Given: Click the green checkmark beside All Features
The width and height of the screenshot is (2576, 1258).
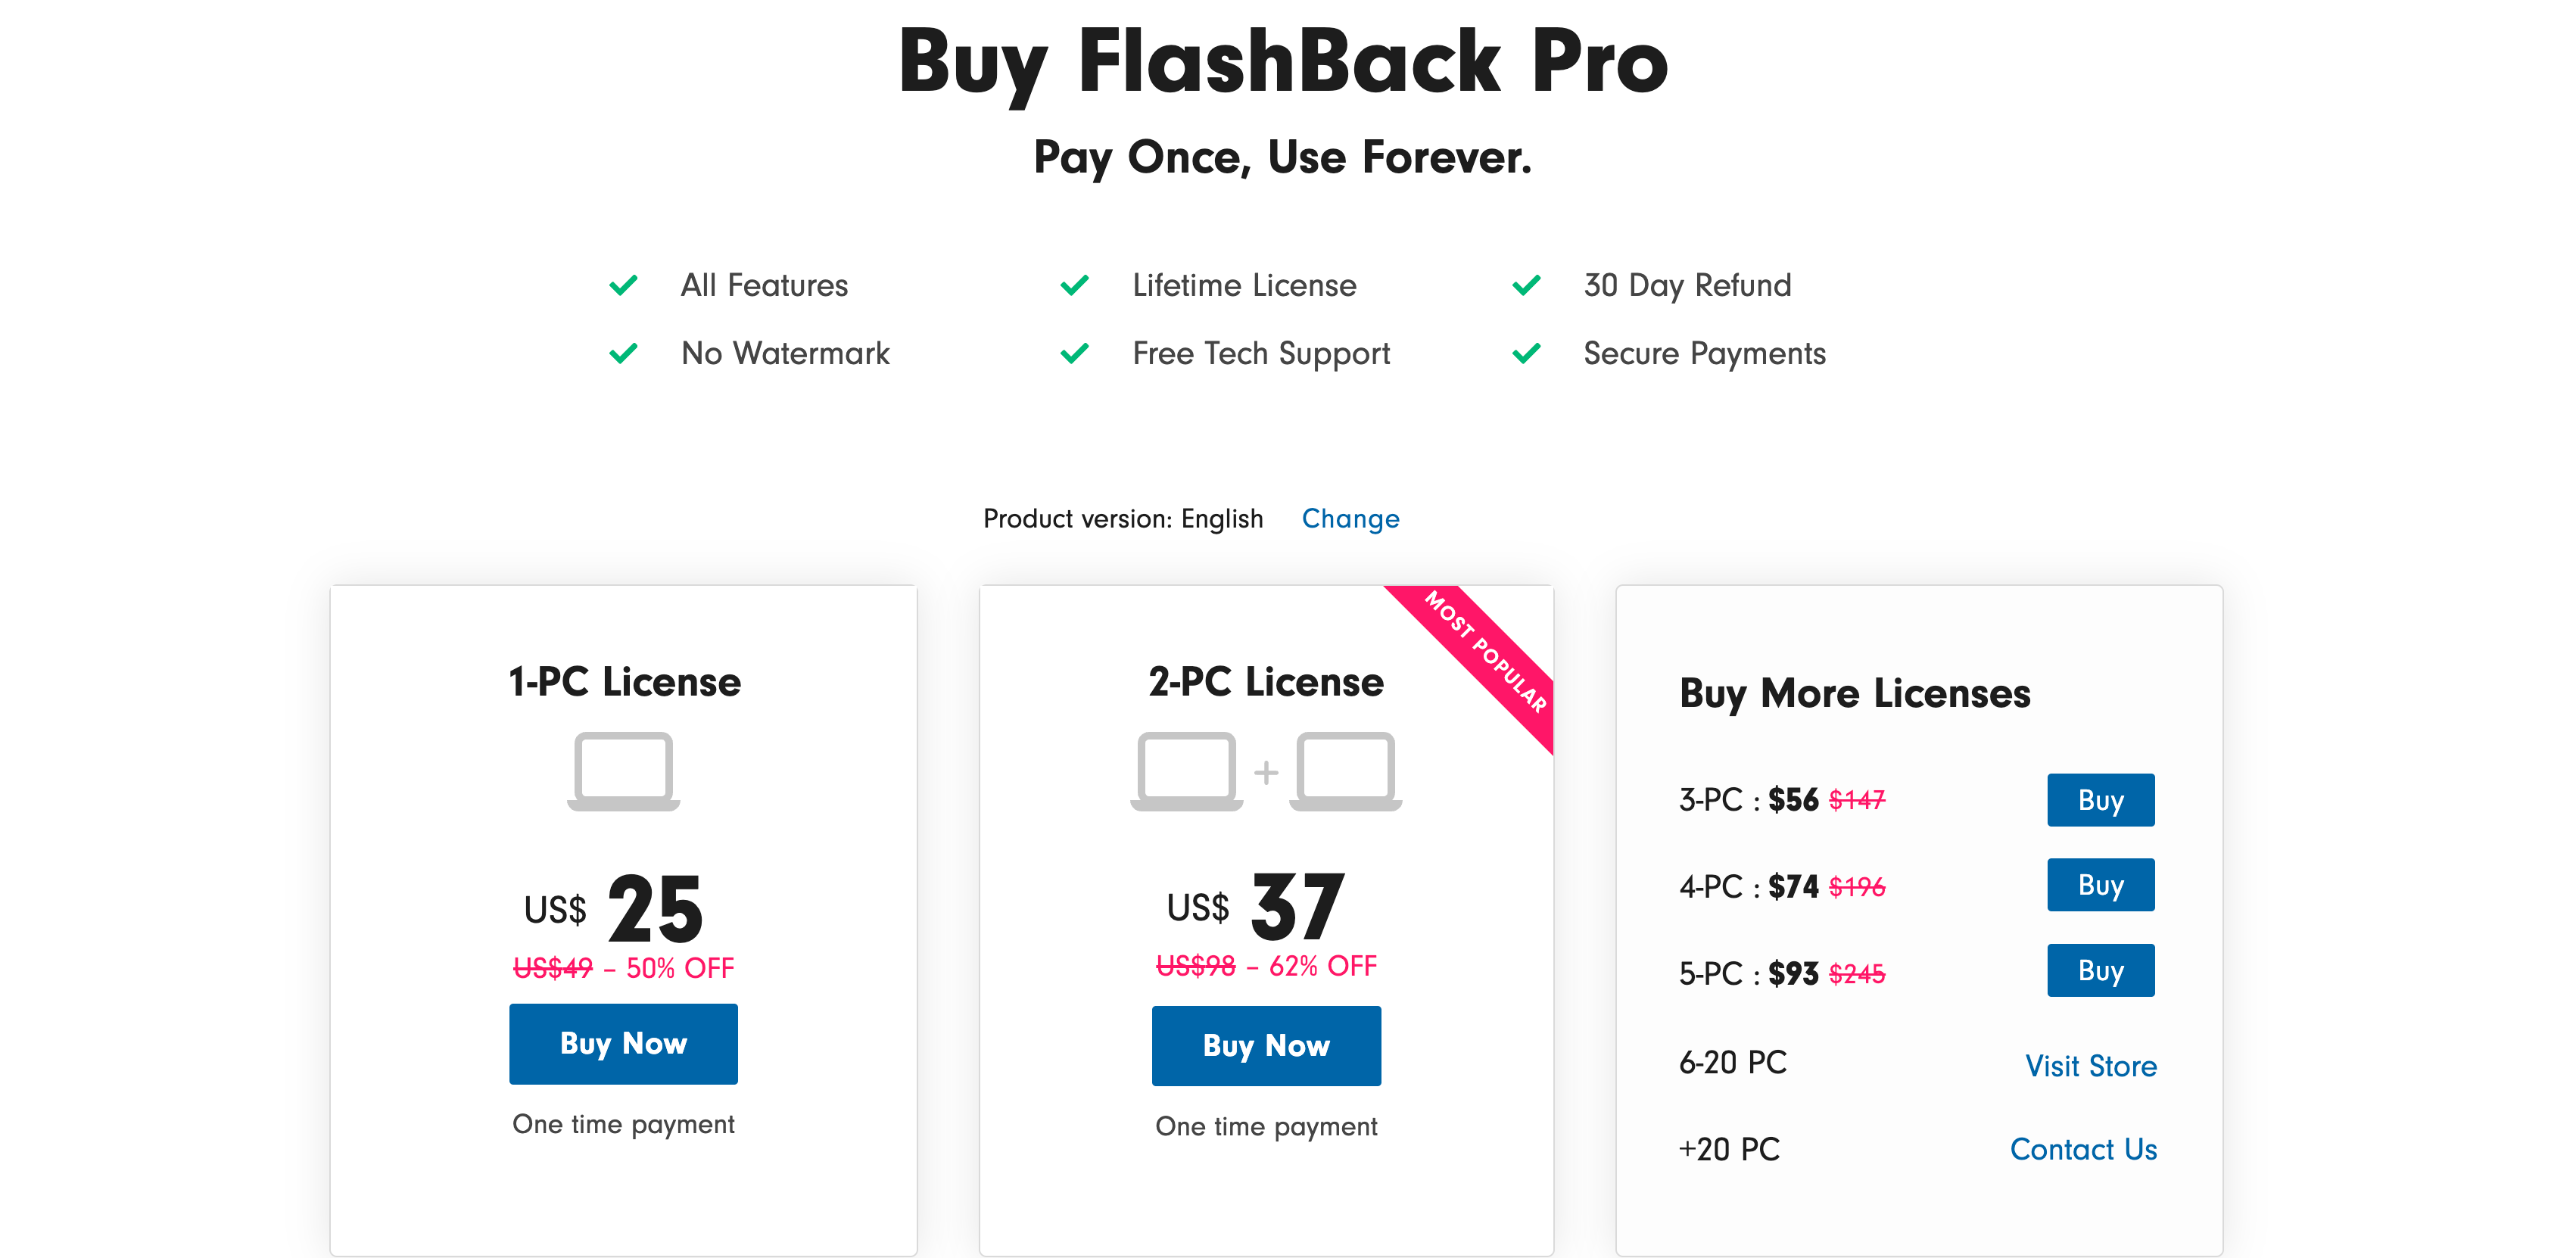Looking at the screenshot, I should tap(622, 285).
